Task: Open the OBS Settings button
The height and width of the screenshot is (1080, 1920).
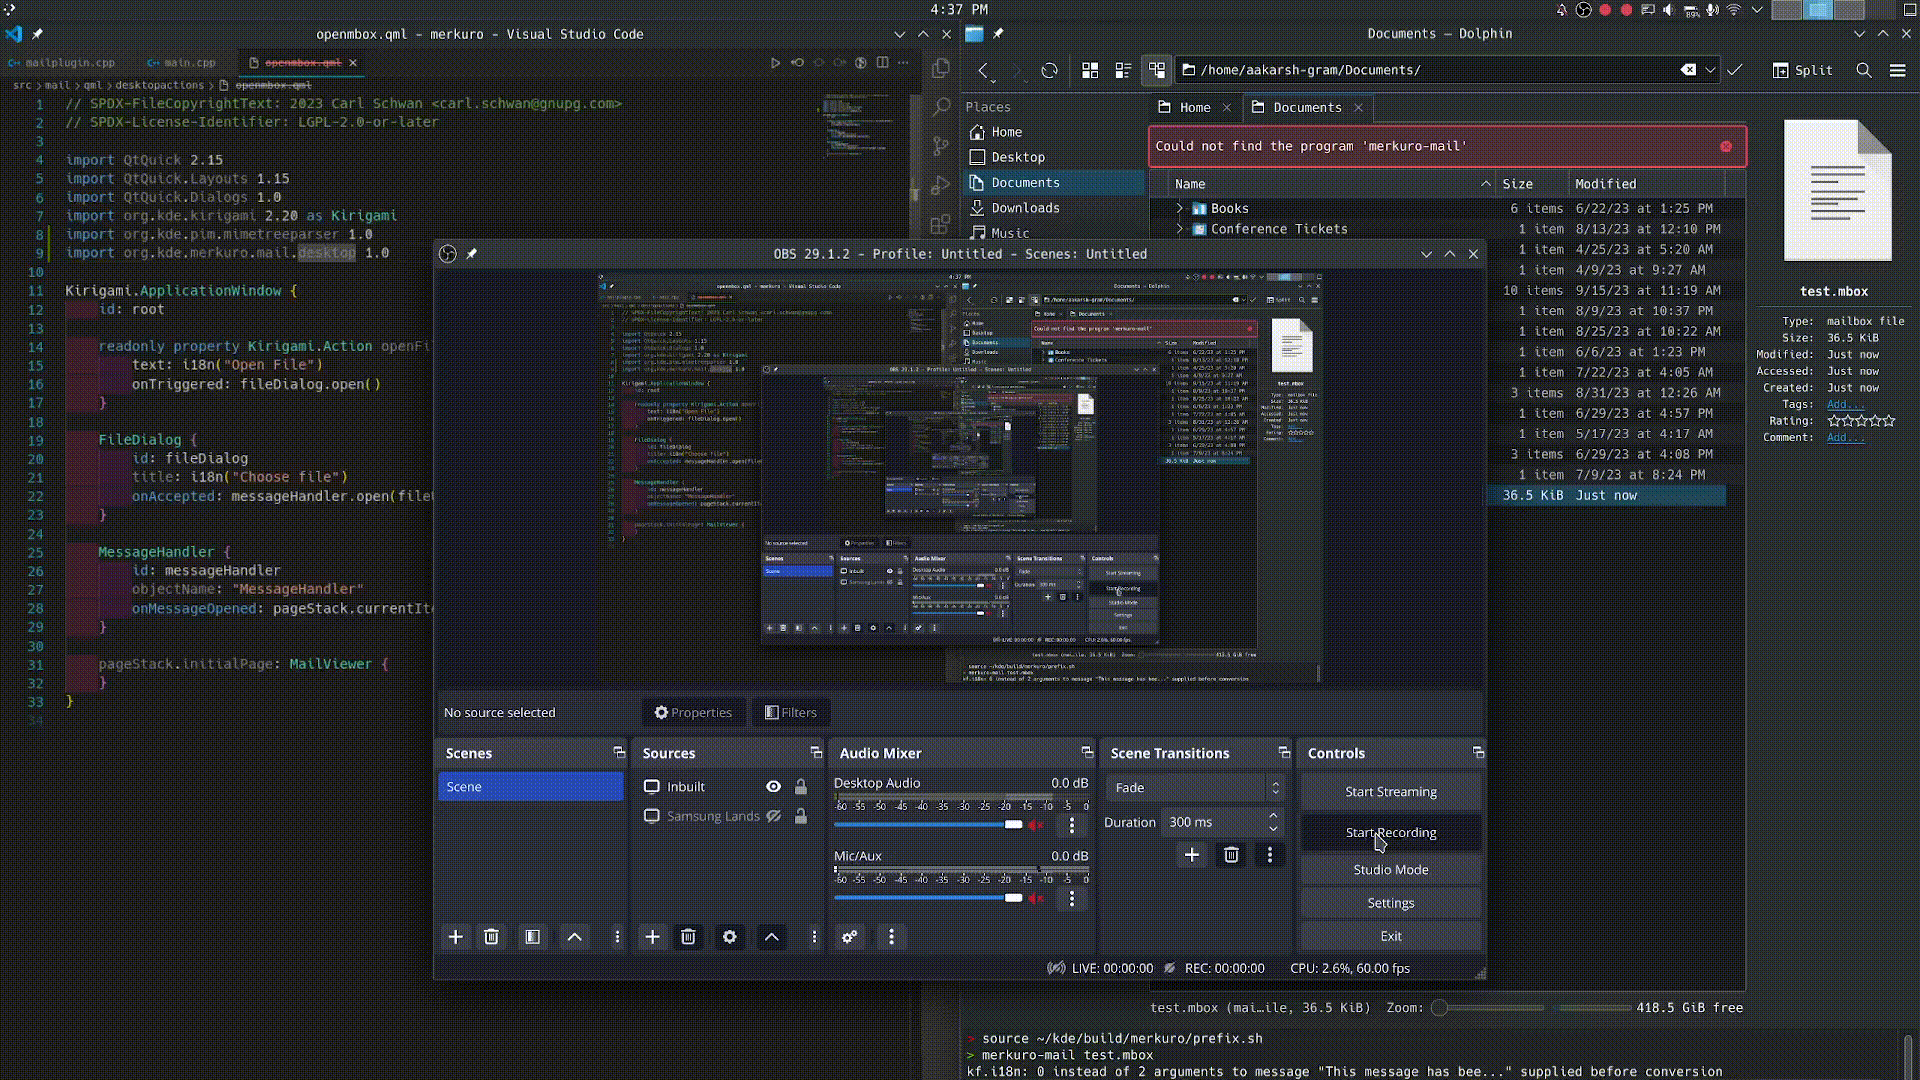Action: (1390, 903)
